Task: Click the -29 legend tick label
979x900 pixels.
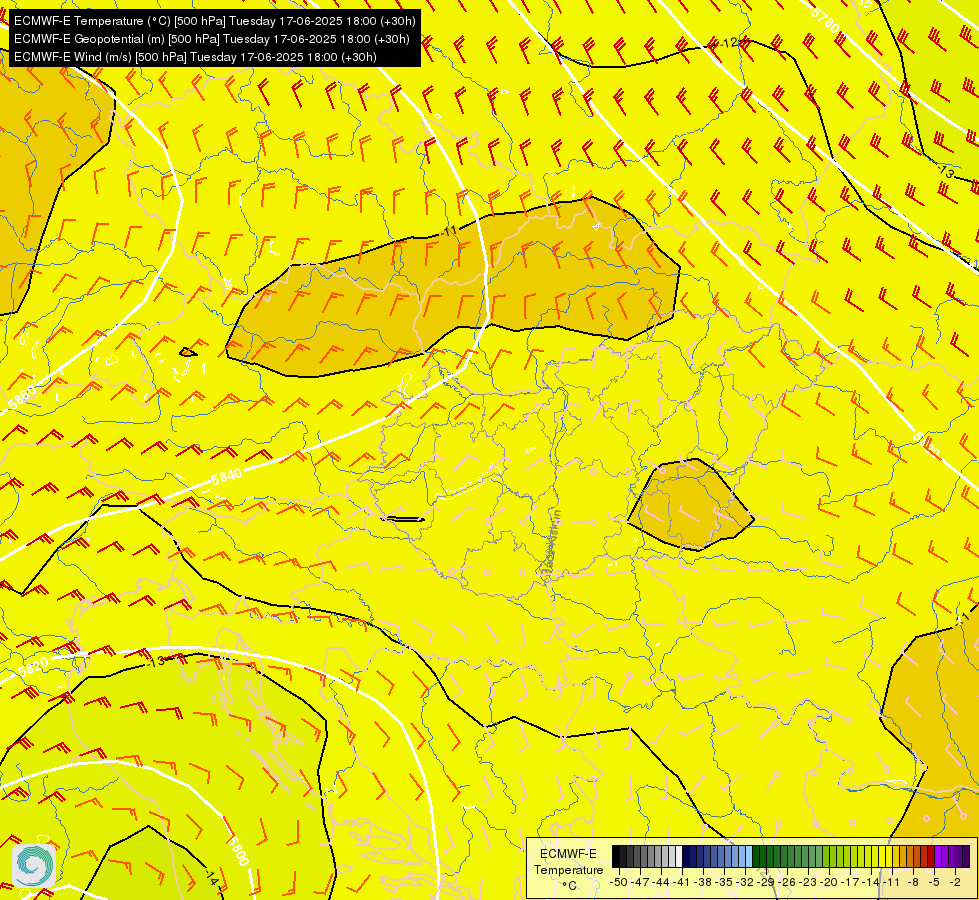Action: (767, 882)
